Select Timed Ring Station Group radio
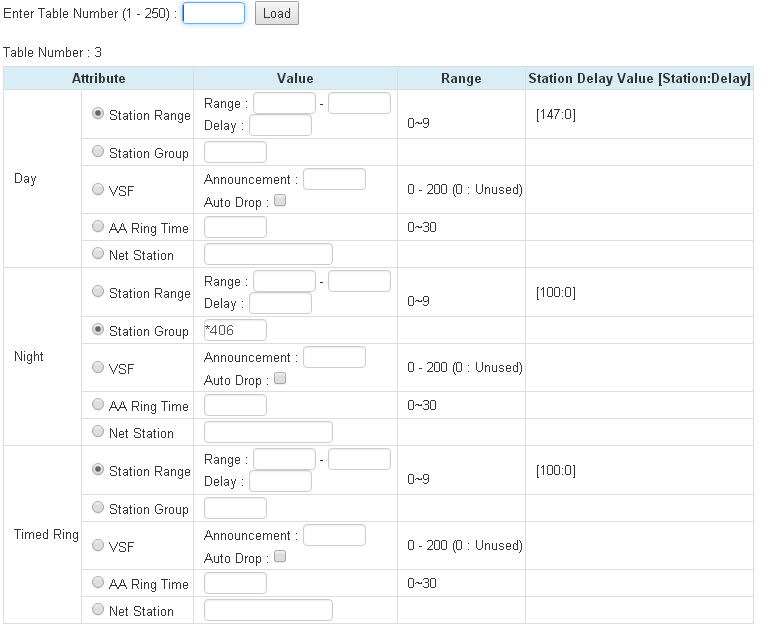 (x=98, y=508)
